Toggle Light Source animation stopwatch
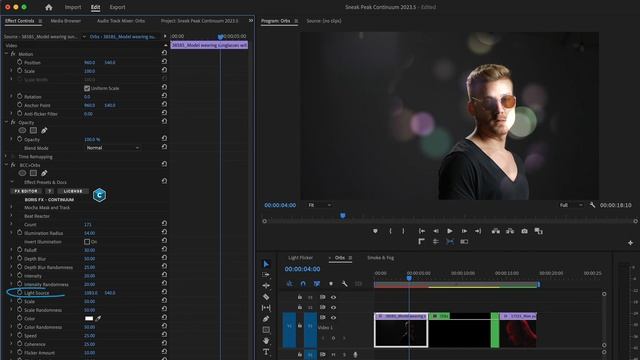This screenshot has width=640, height=360. click(20, 293)
